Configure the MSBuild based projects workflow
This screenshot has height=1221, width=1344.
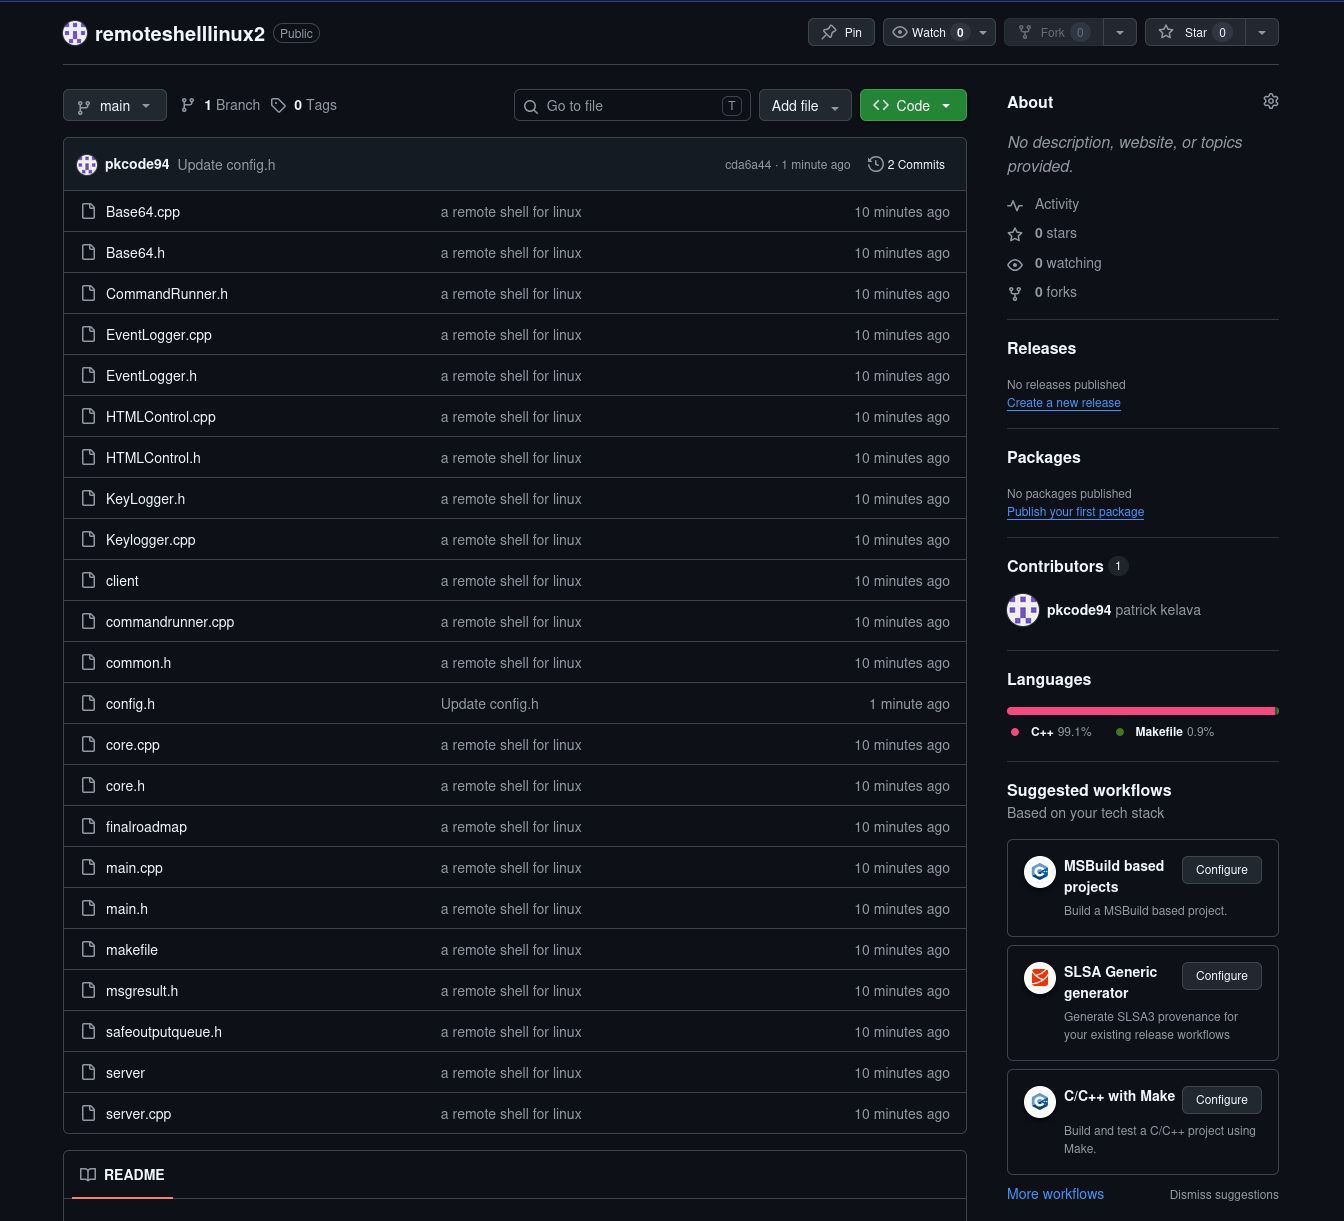(1222, 870)
